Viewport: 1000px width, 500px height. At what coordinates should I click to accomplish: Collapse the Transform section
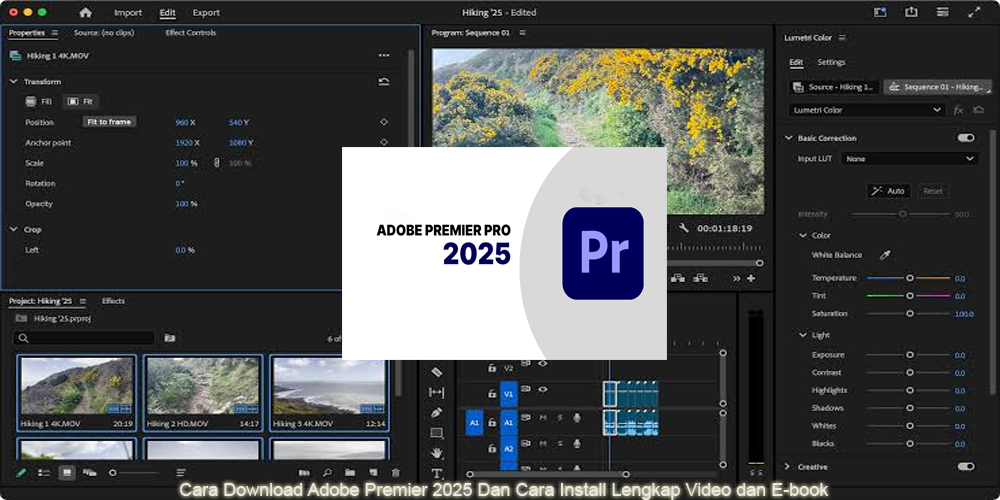(x=13, y=82)
